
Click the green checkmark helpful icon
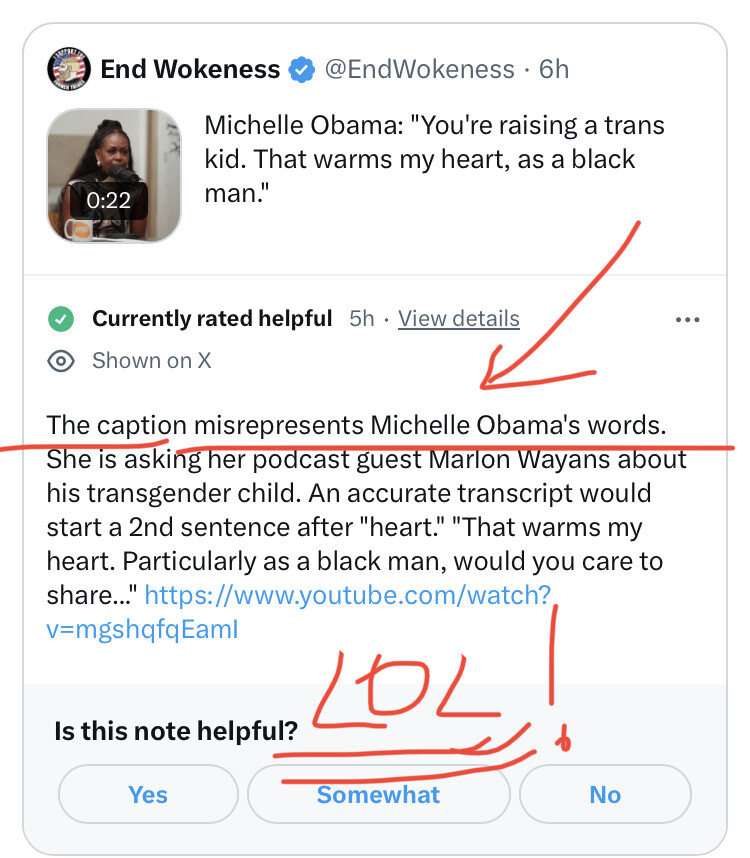62,319
